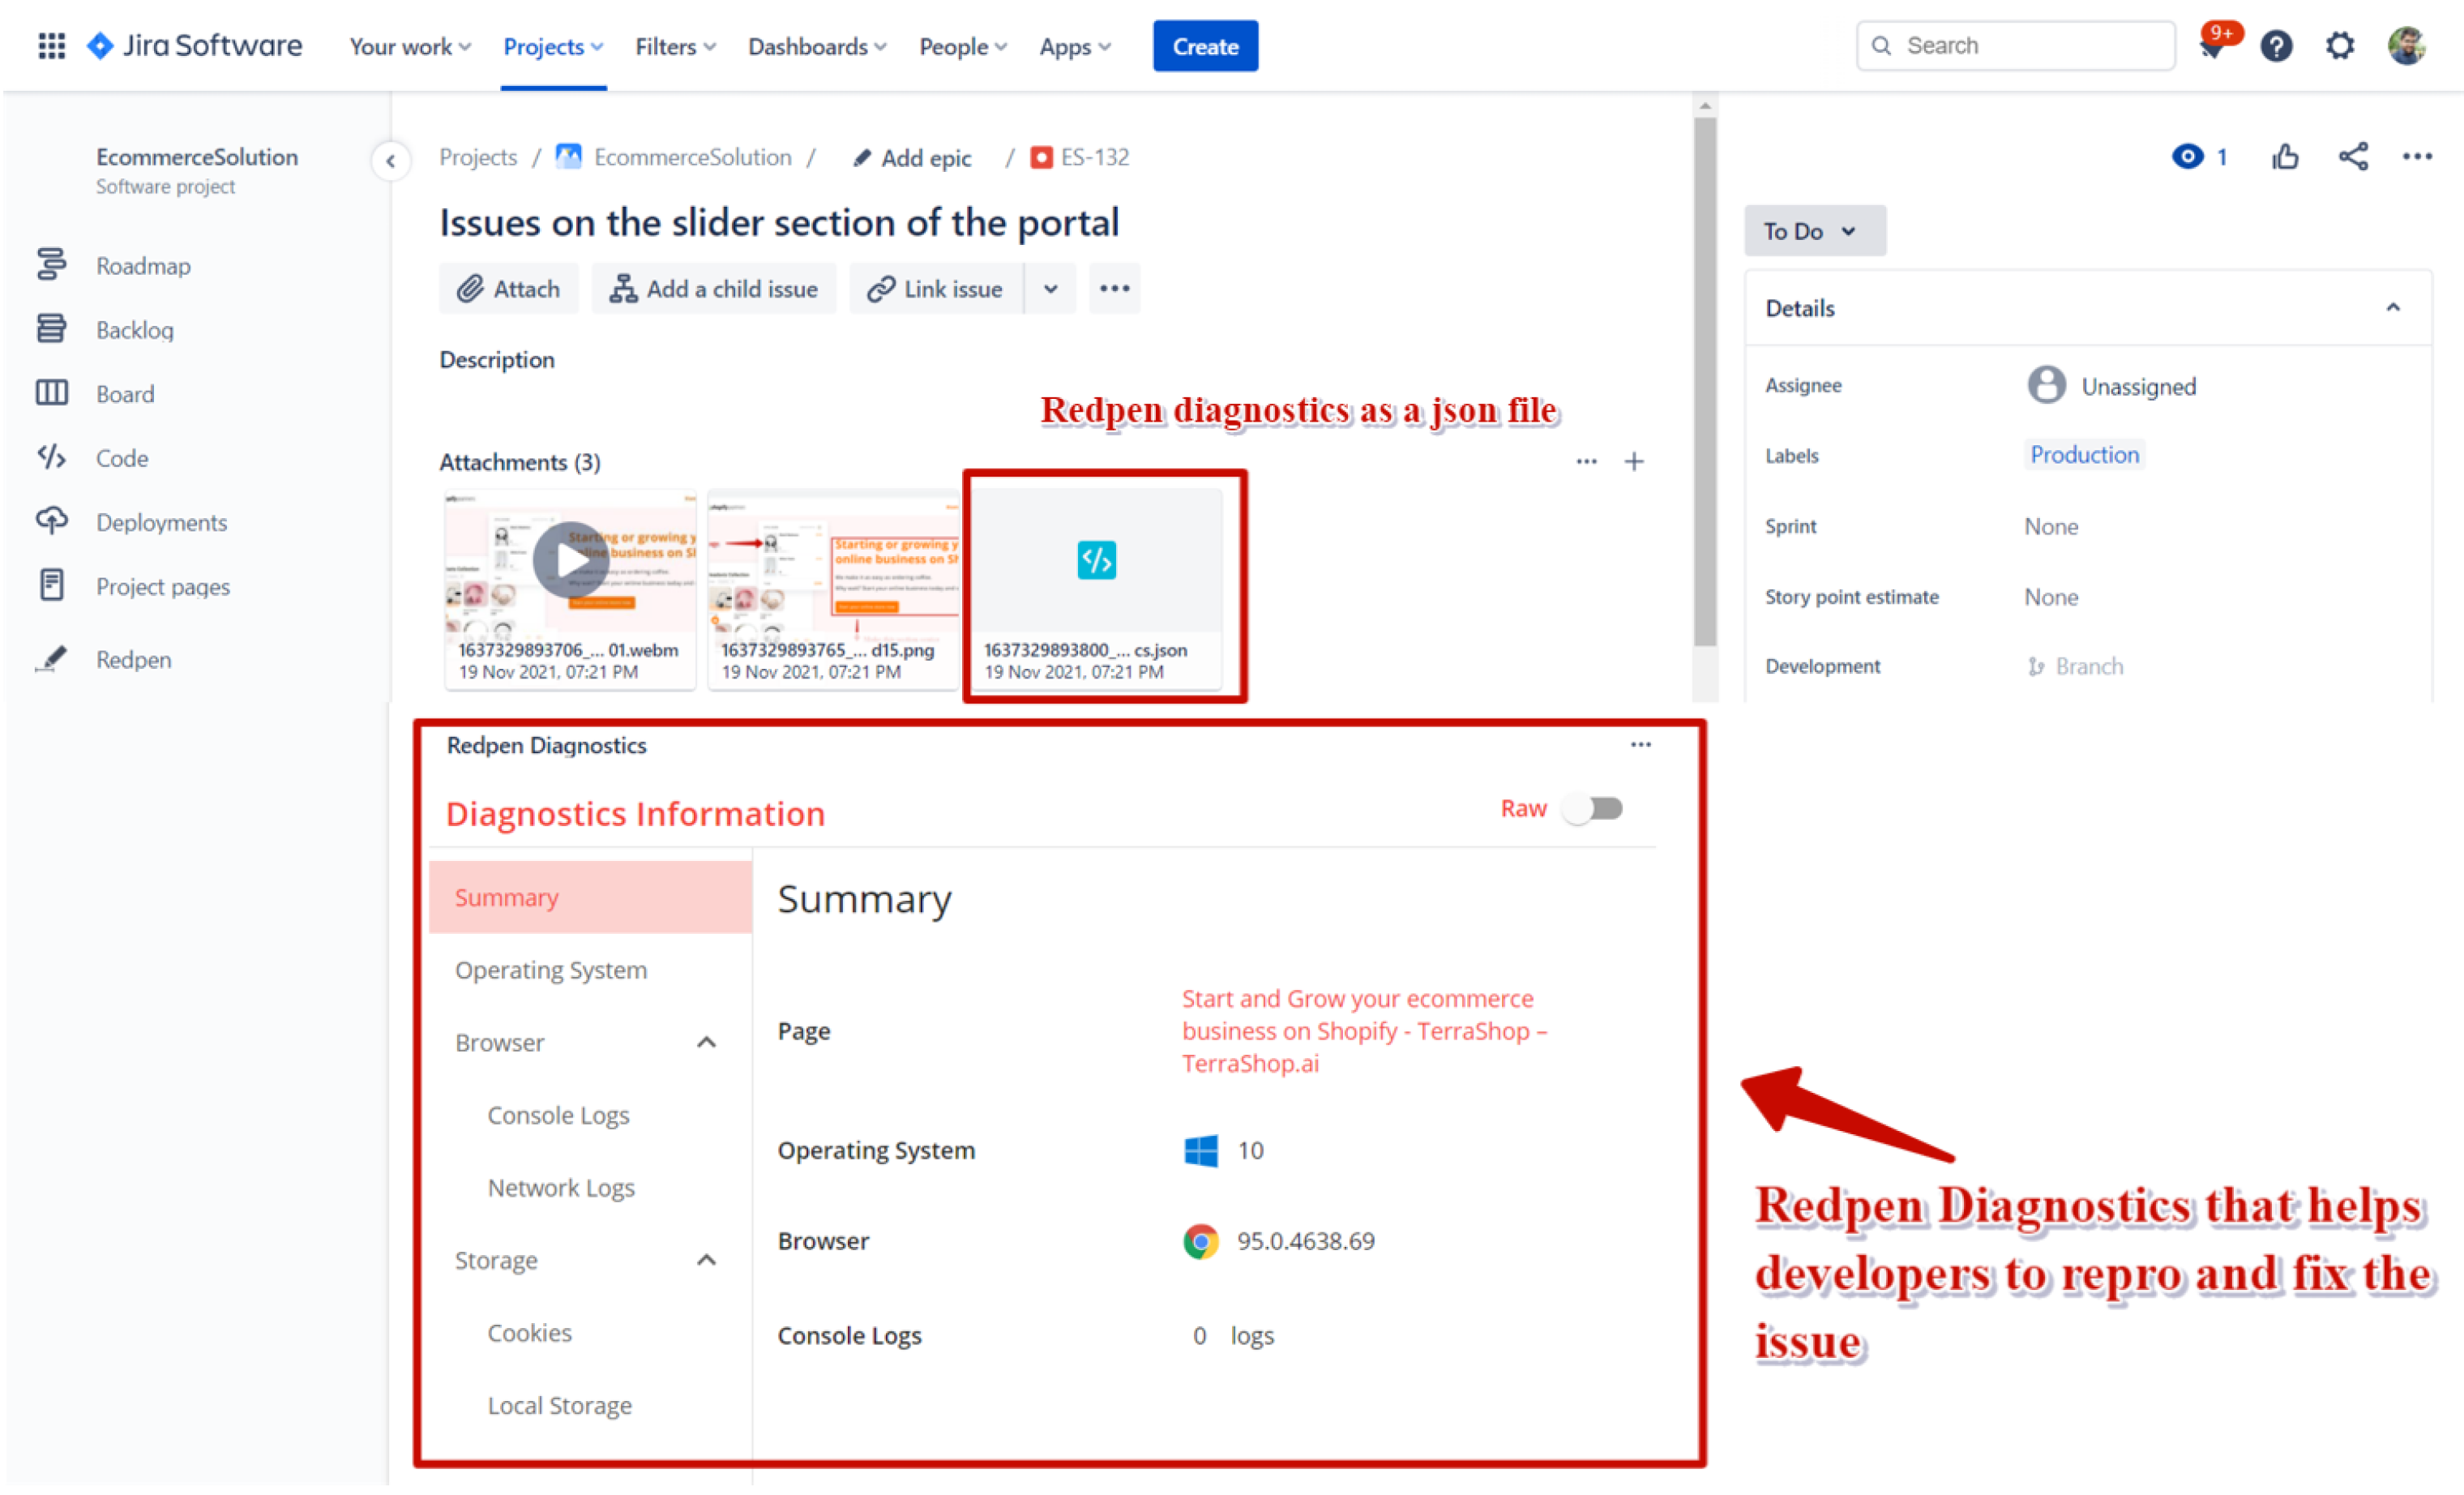Open Projects dropdown menu
2464x1495 pixels.
(x=553, y=47)
